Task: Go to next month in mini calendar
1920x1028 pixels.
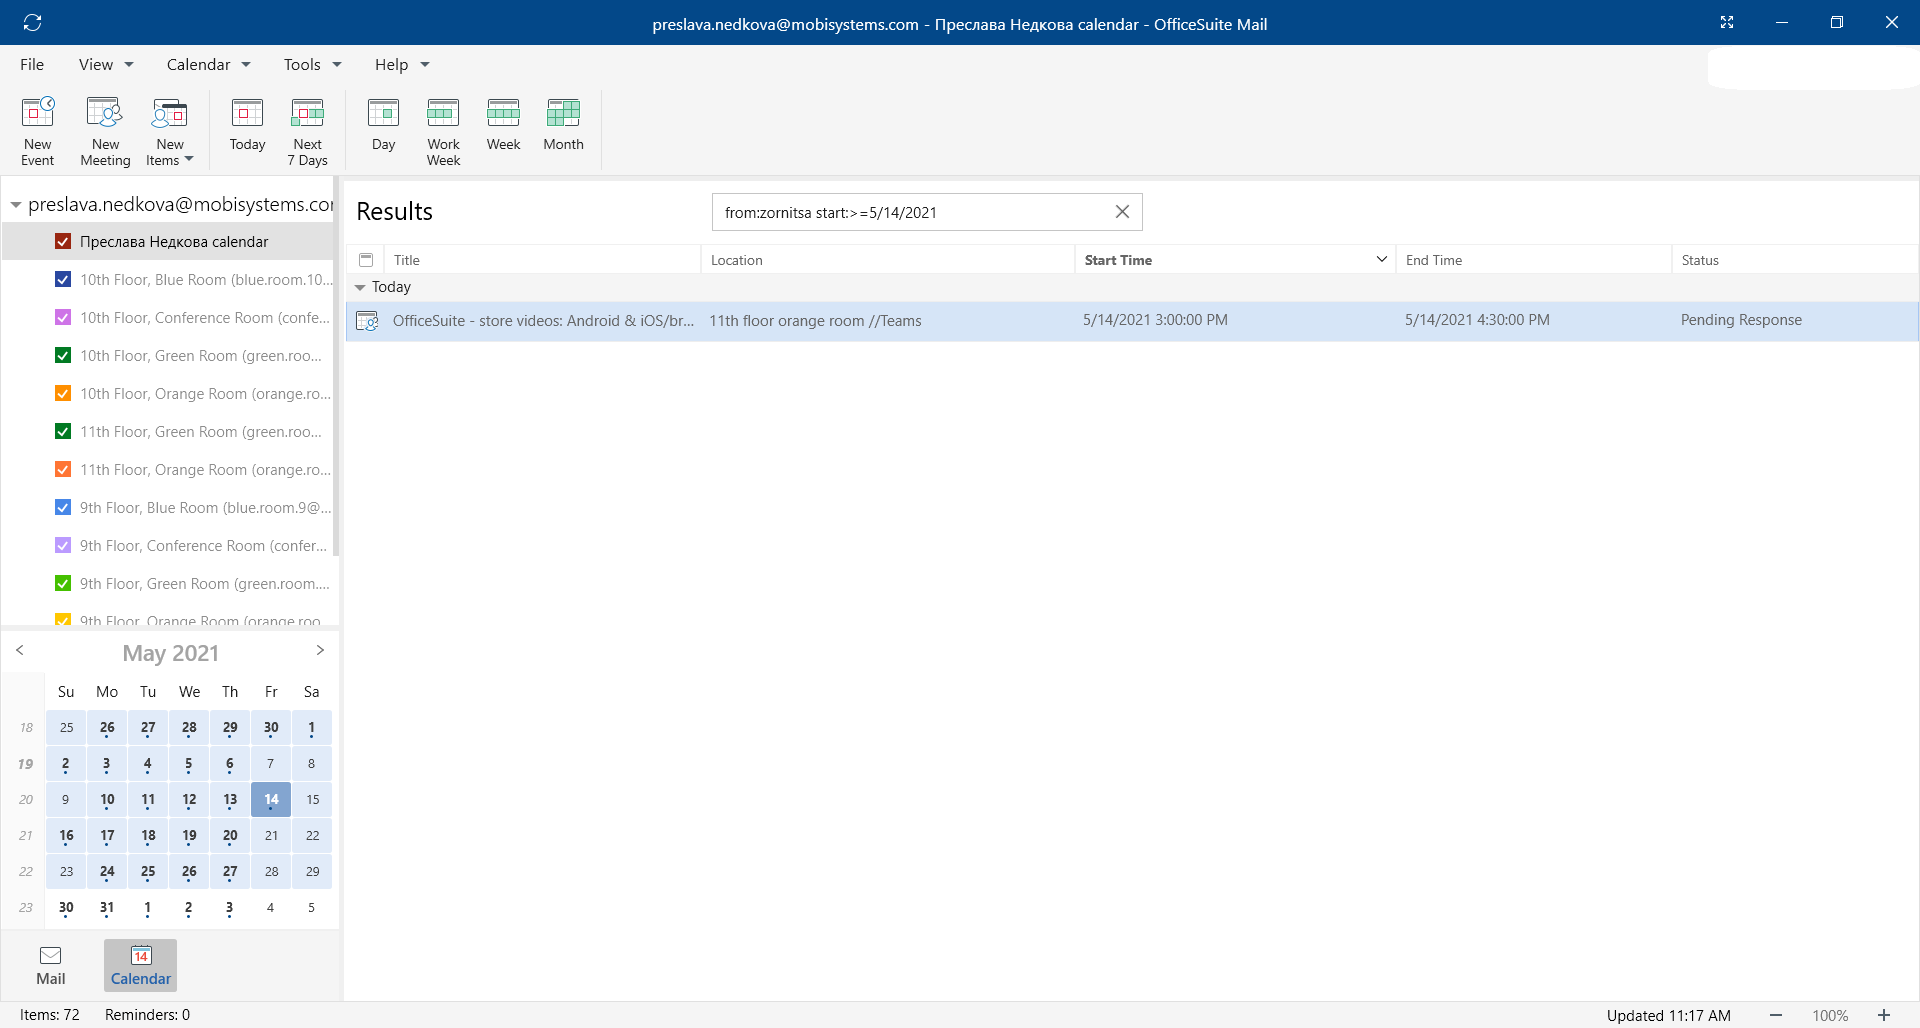Action: tap(320, 650)
